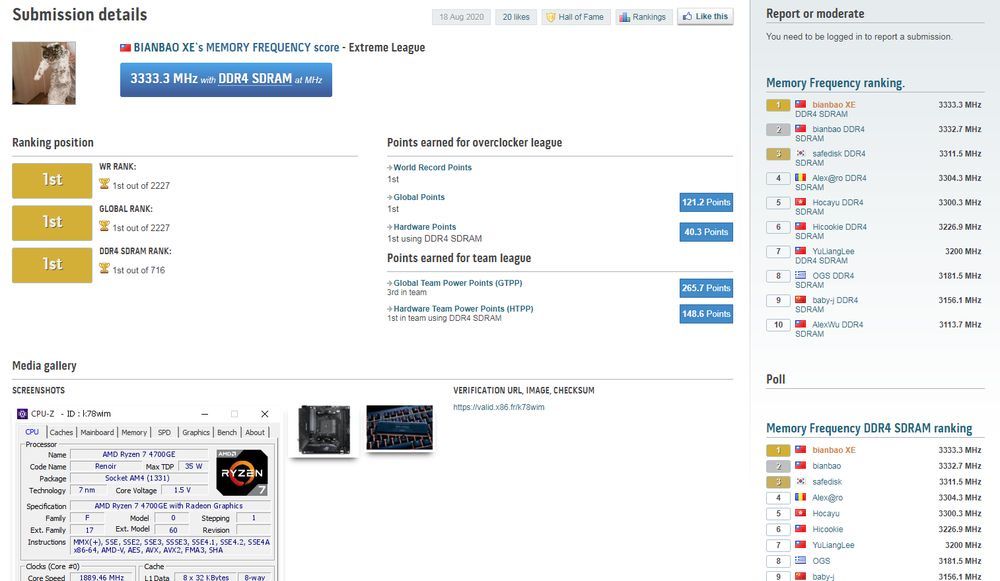Open Global Team Power Points (GTPP) link
Viewport: 1000px width, 581px height.
click(458, 283)
